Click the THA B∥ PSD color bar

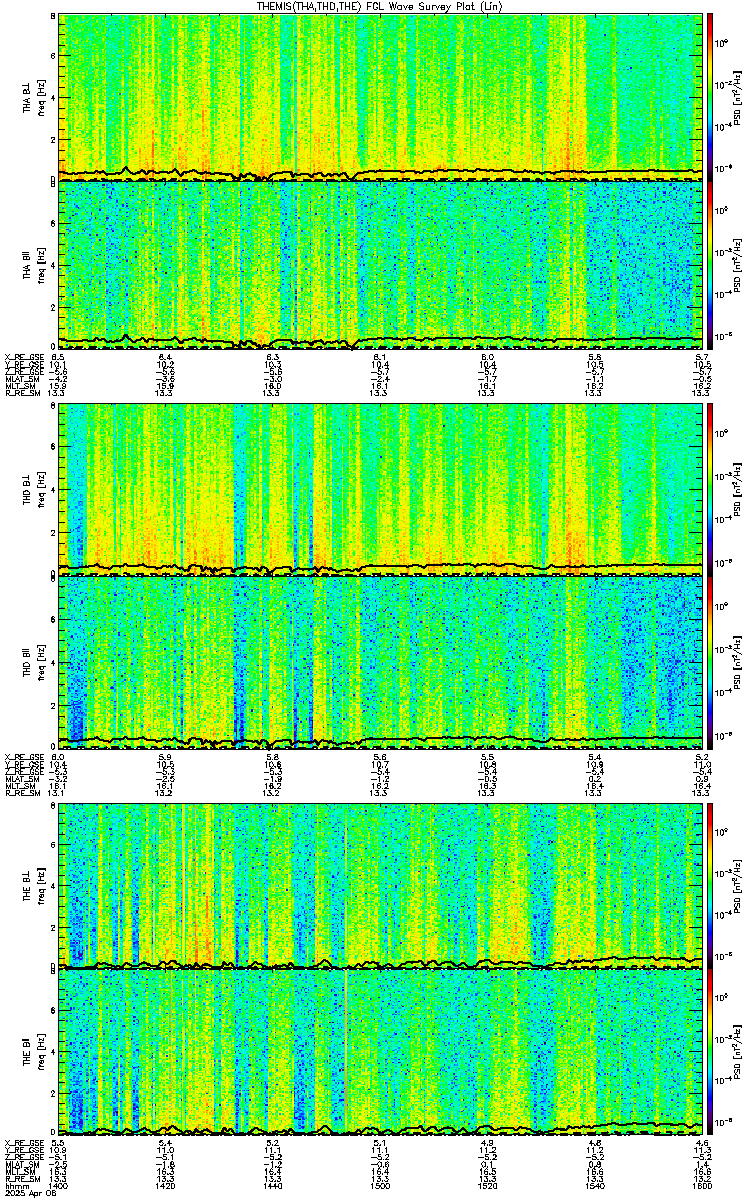pyautogui.click(x=711, y=264)
